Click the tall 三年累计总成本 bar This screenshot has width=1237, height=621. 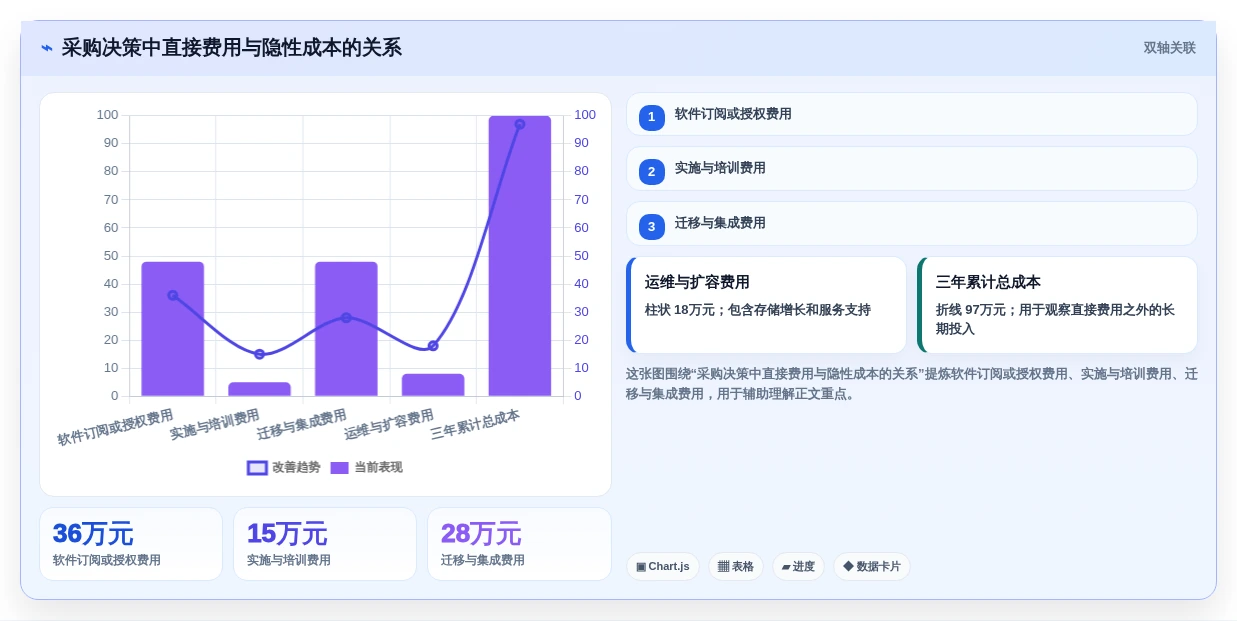click(520, 256)
